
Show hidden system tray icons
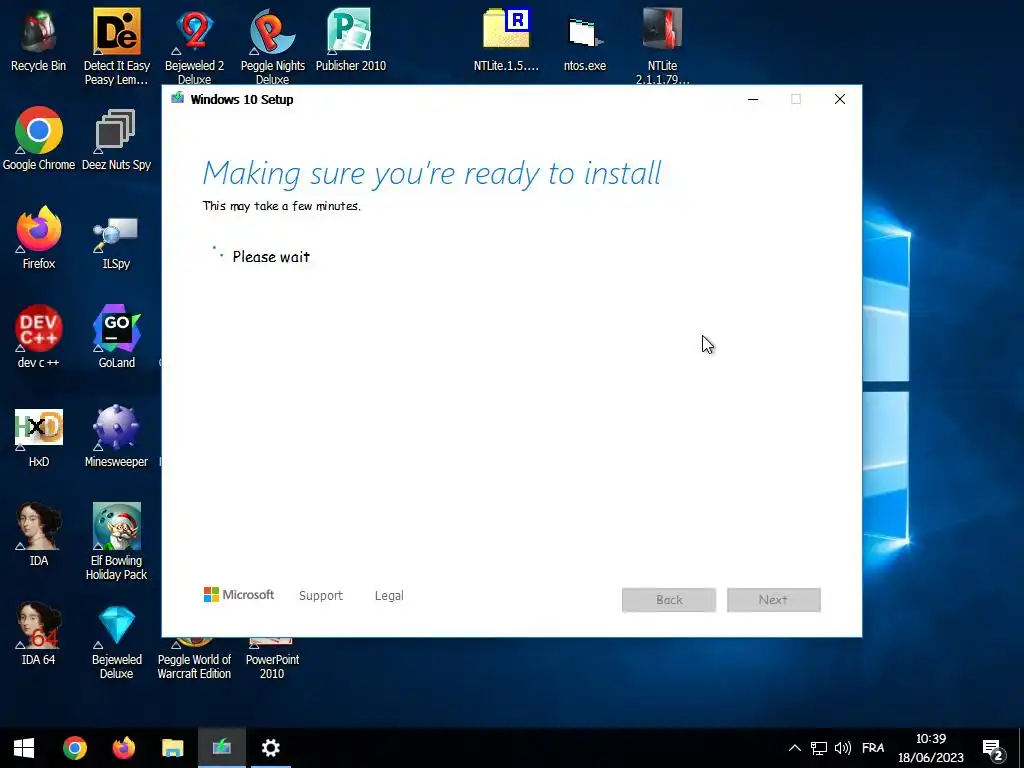click(x=794, y=748)
